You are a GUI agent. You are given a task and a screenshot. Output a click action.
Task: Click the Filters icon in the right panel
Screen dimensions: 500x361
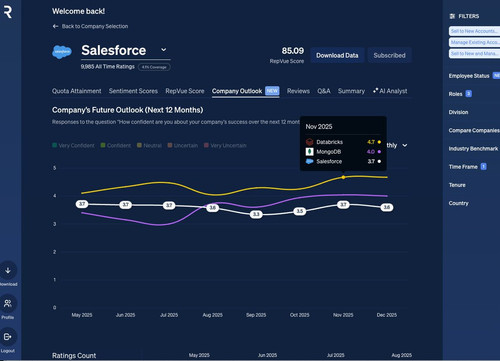(452, 16)
